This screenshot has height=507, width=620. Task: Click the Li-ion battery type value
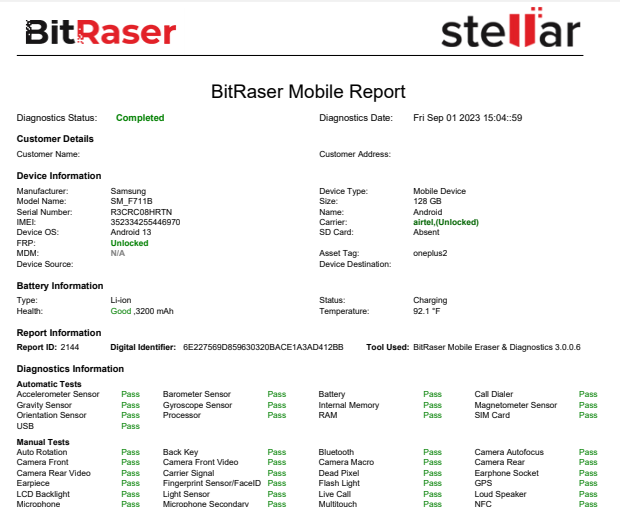tap(121, 300)
